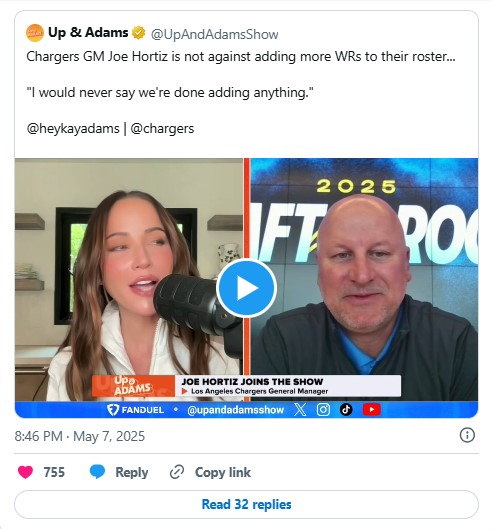Click the gold verified badge
This screenshot has height=529, width=492.
(x=138, y=33)
